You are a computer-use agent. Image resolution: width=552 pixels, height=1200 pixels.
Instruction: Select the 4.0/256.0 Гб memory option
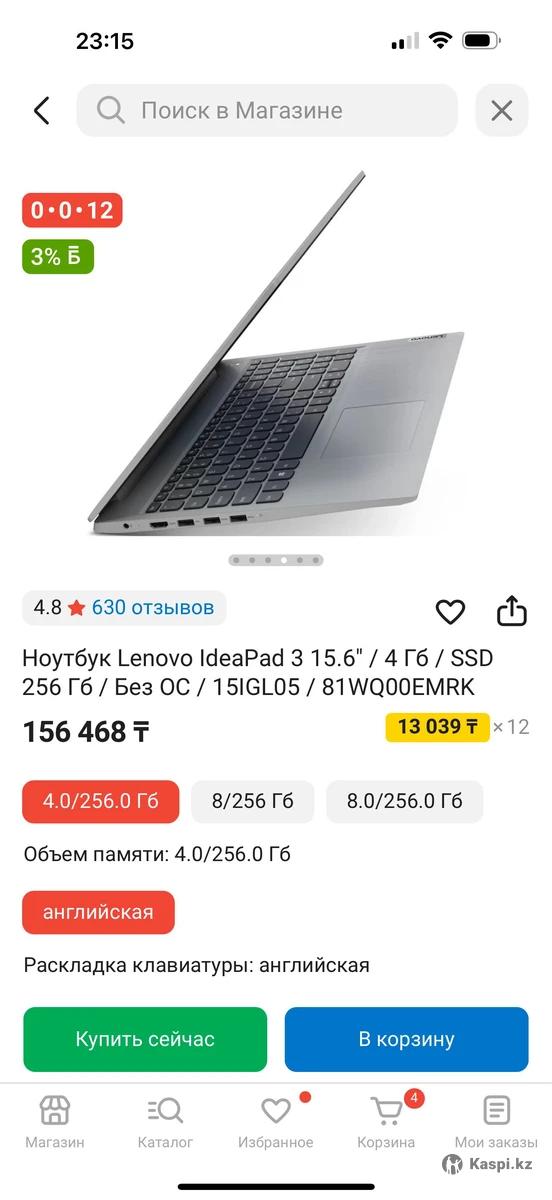tap(101, 801)
